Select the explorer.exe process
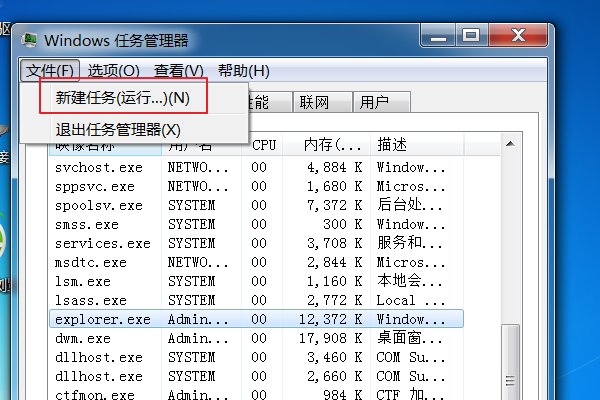This screenshot has height=400, width=600. (256, 319)
